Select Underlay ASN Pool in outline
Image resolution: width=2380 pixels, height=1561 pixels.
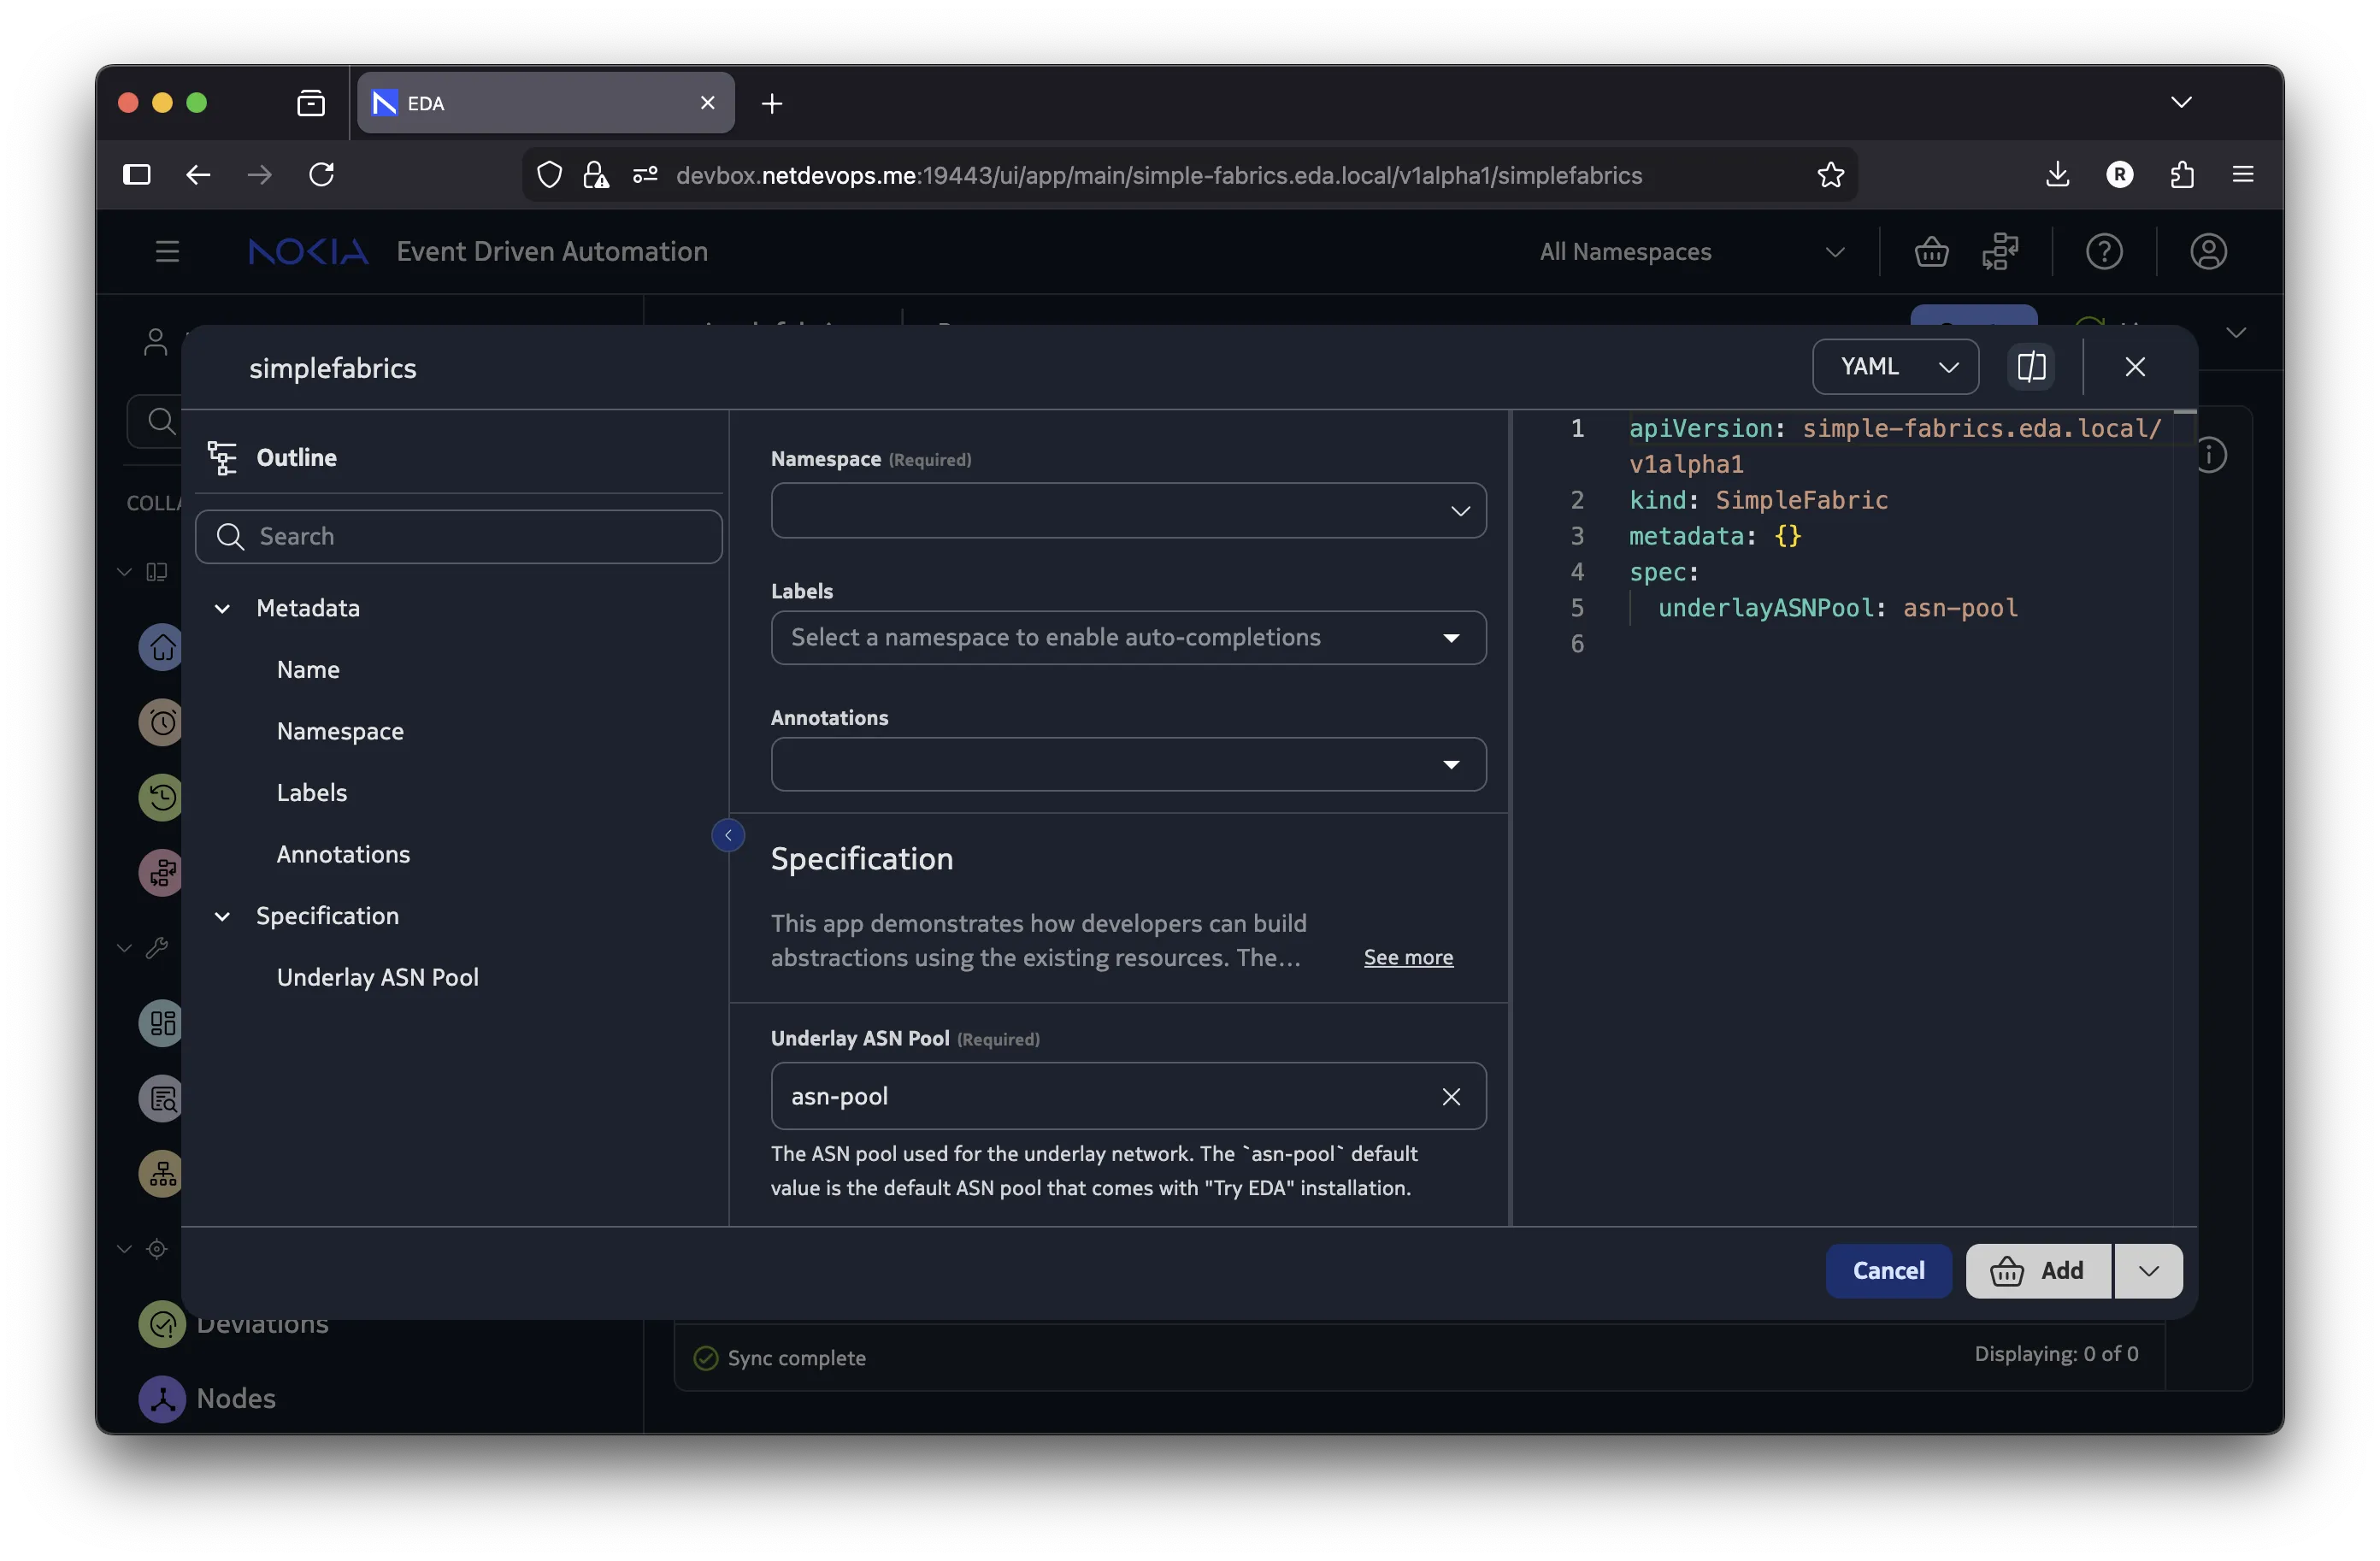click(377, 978)
